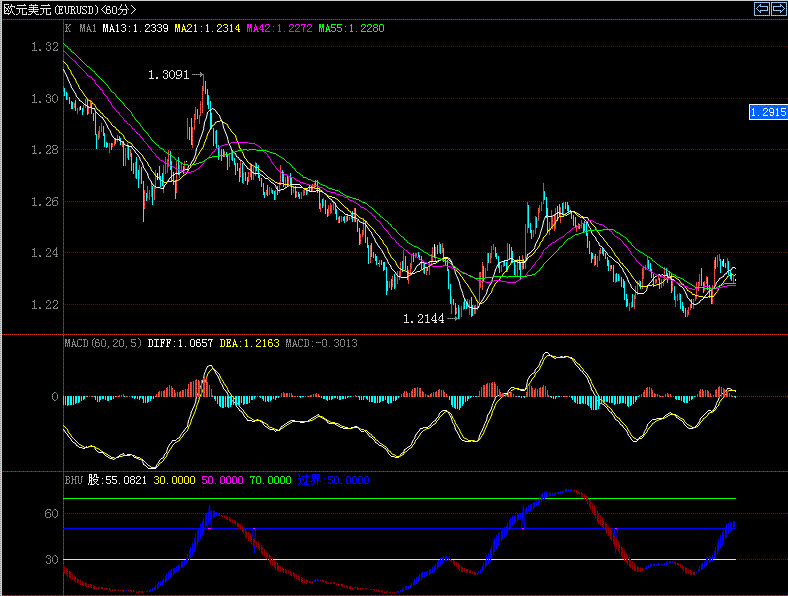Select the blue 1.2915 current price tag

[x=767, y=113]
